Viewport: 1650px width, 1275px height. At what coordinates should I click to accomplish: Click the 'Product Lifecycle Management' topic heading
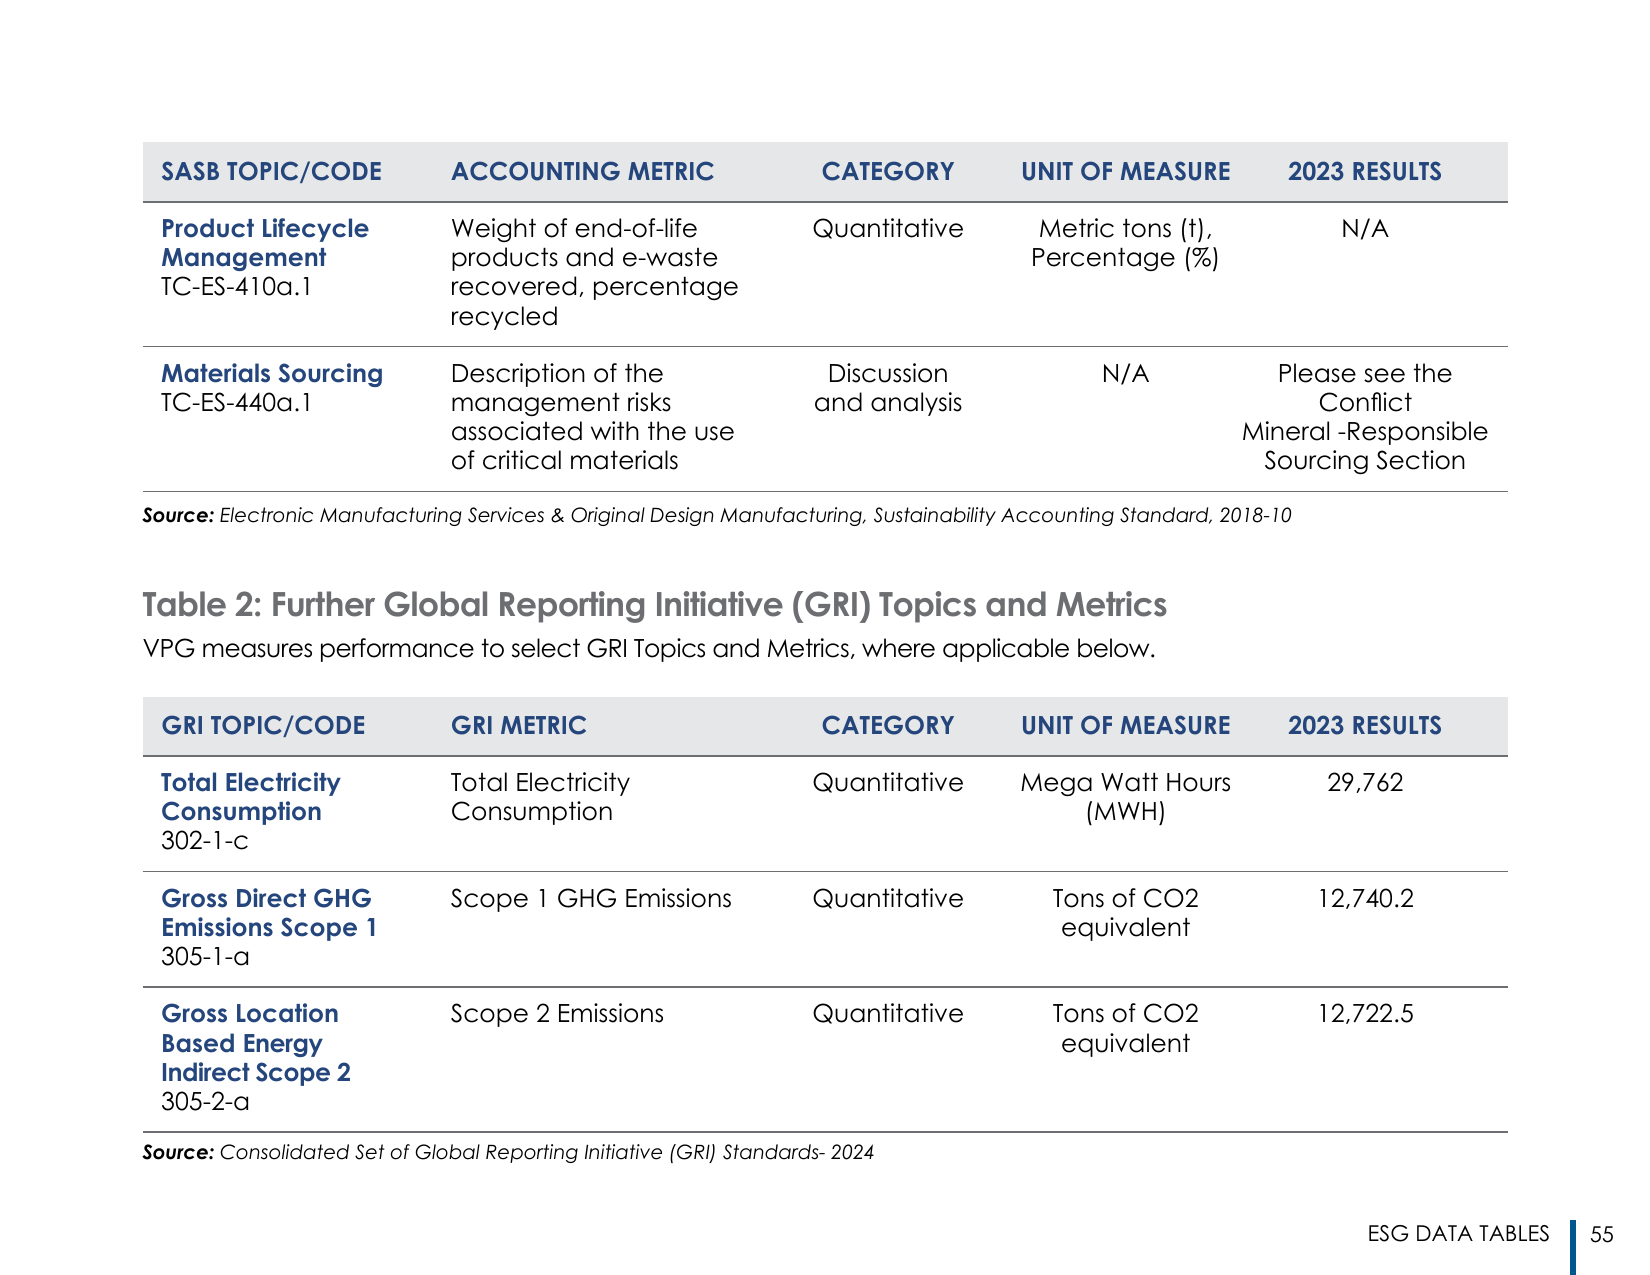tap(265, 243)
